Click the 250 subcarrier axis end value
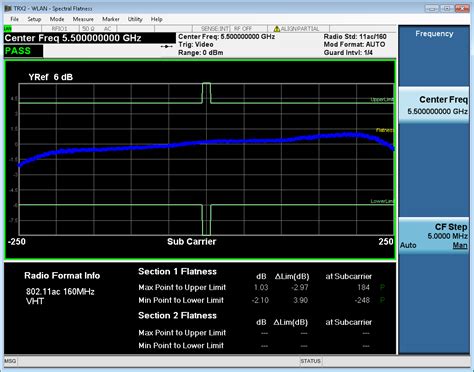 [x=386, y=242]
